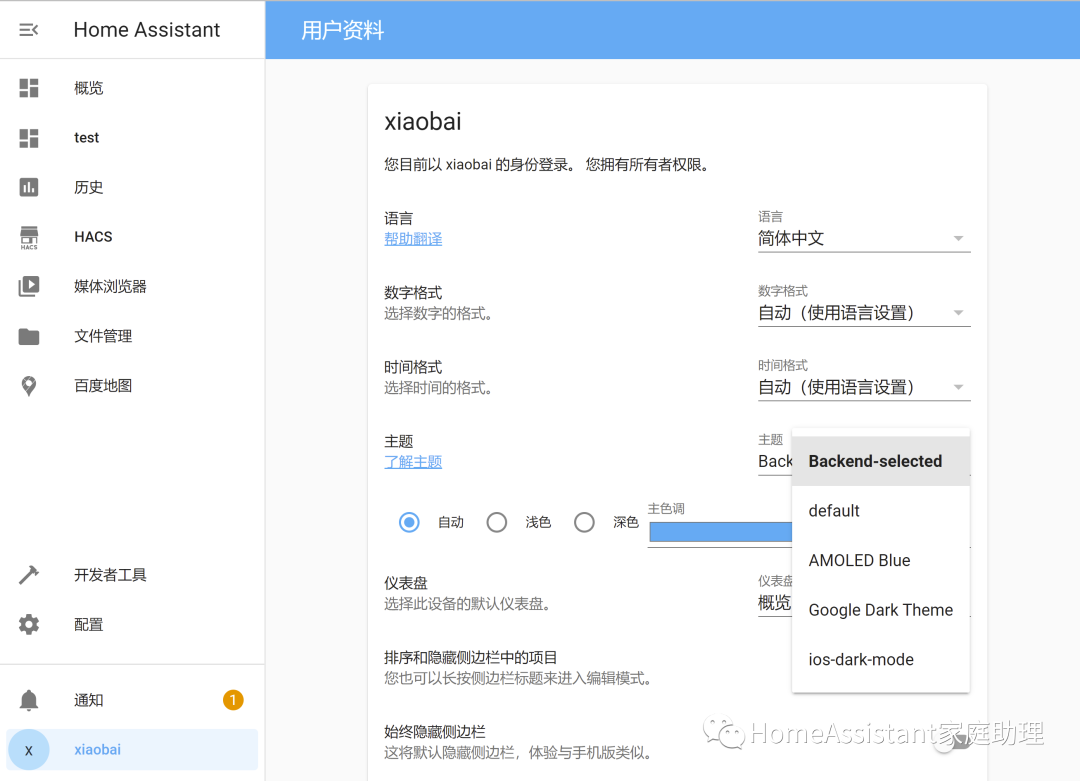
Task: Click the notification count badge
Action: (233, 700)
